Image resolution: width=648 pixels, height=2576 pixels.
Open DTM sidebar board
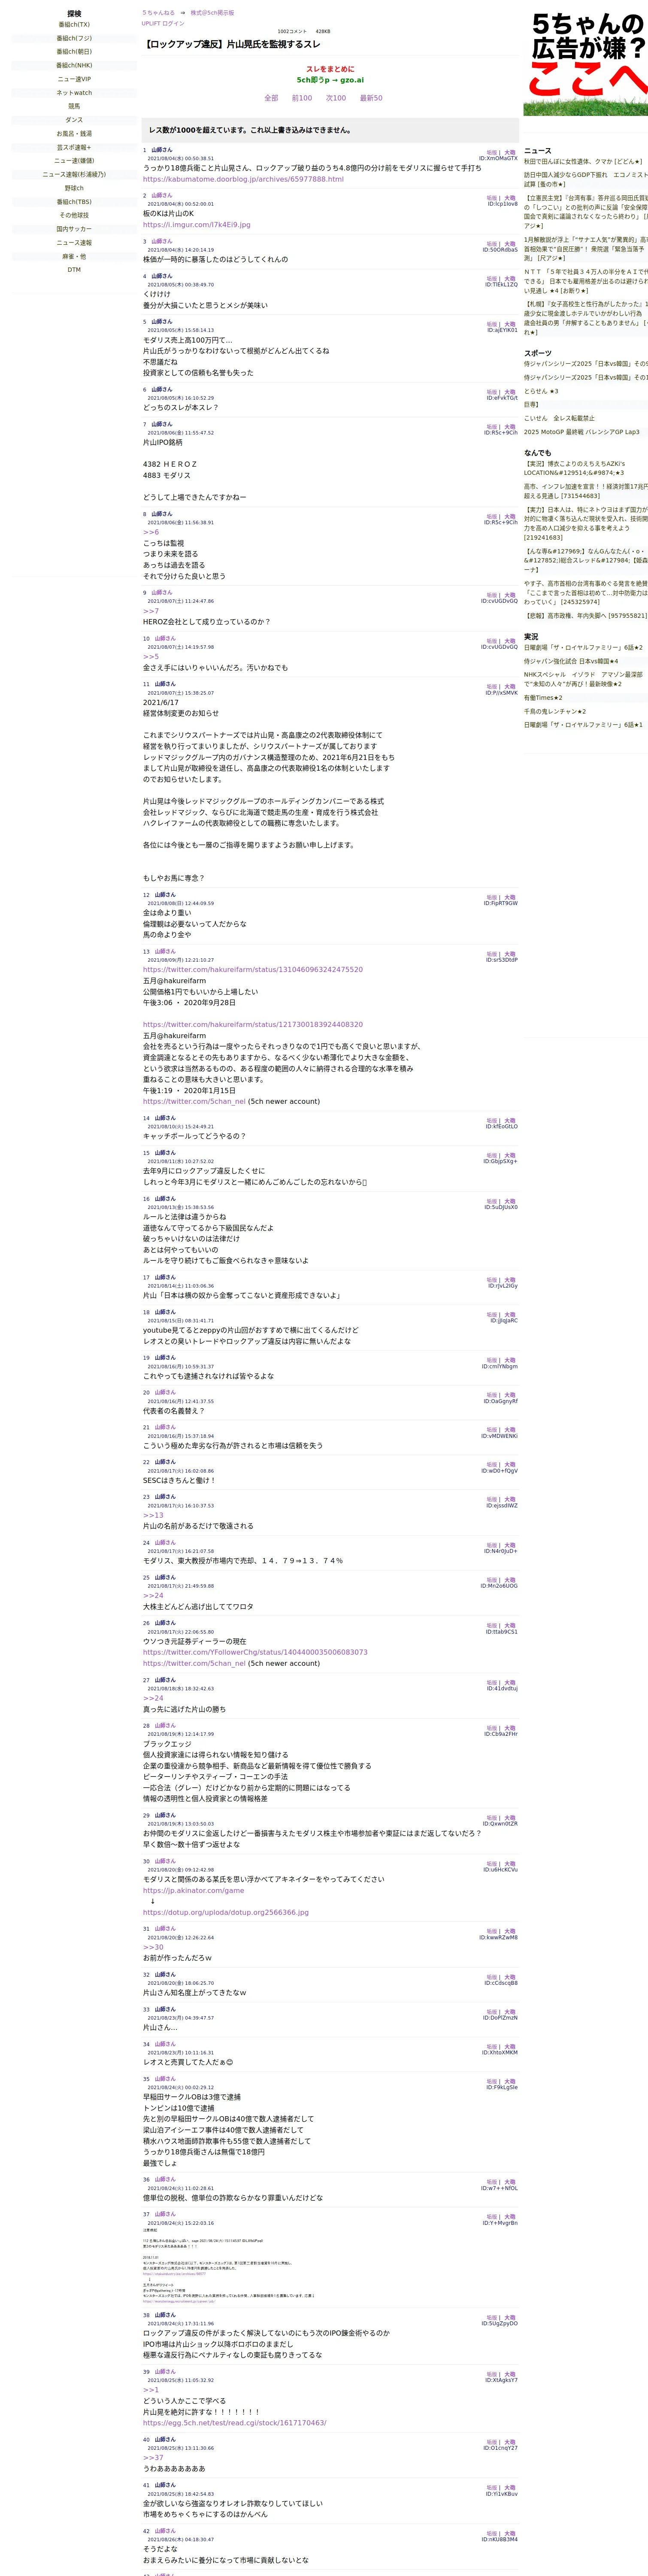pyautogui.click(x=74, y=270)
